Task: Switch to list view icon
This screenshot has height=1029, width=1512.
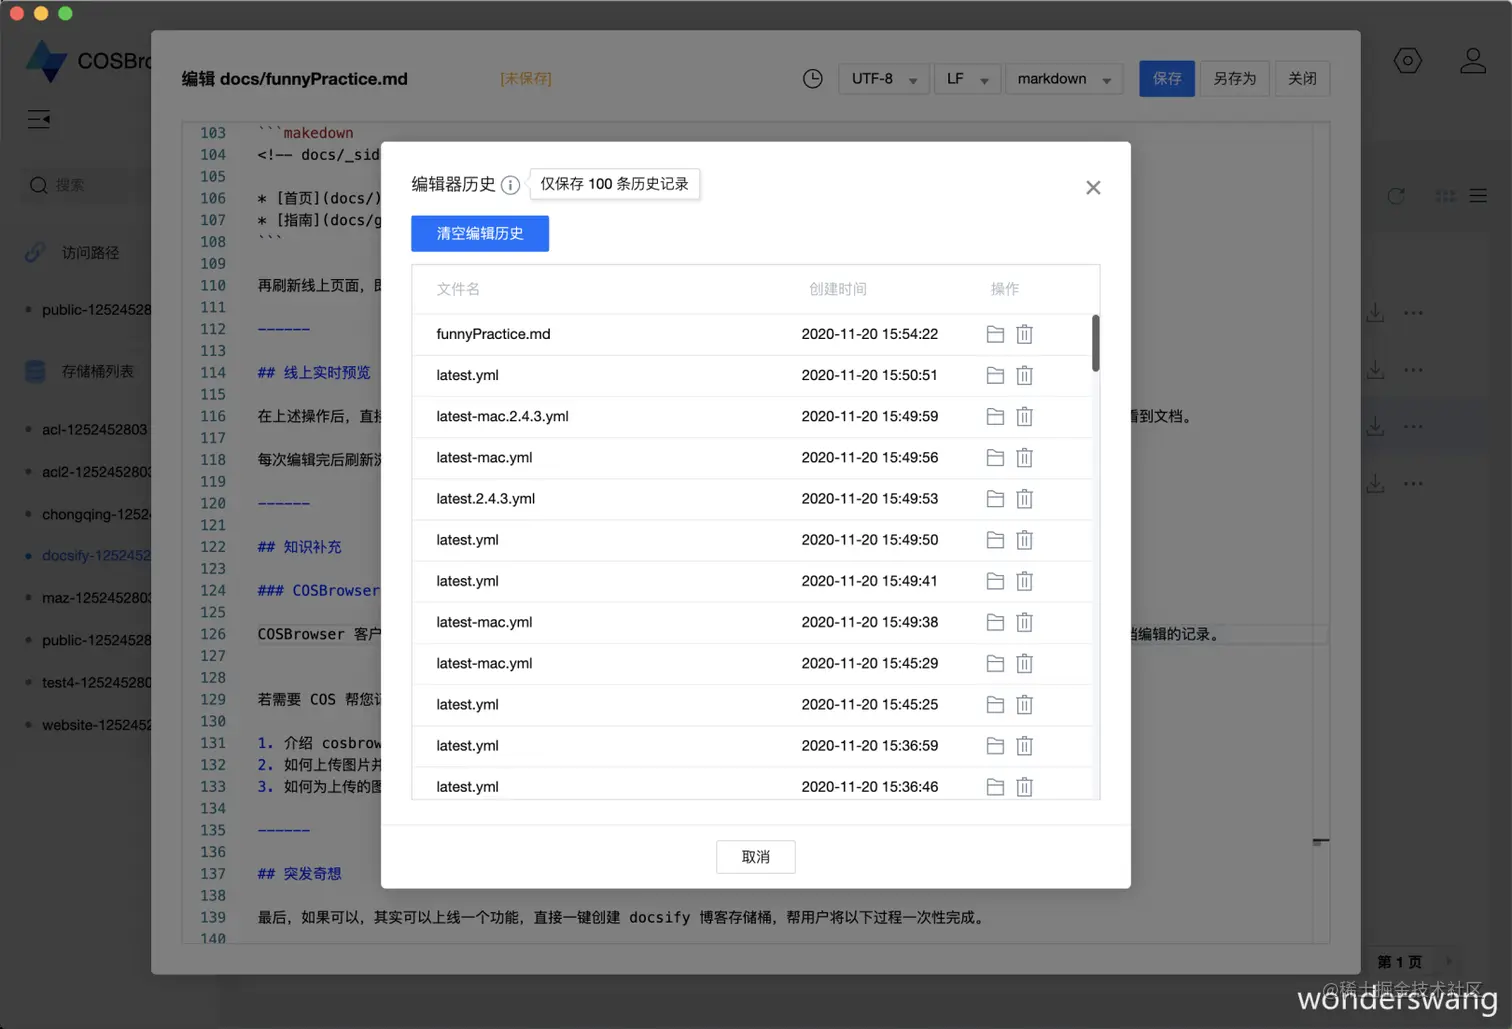Action: (1478, 196)
